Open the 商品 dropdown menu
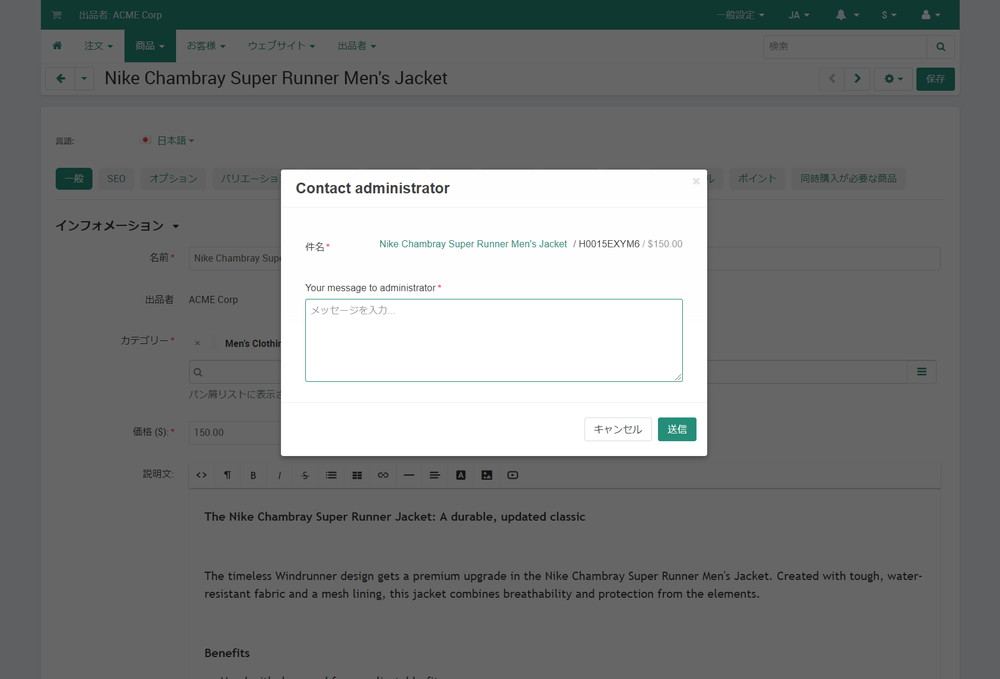 (150, 46)
